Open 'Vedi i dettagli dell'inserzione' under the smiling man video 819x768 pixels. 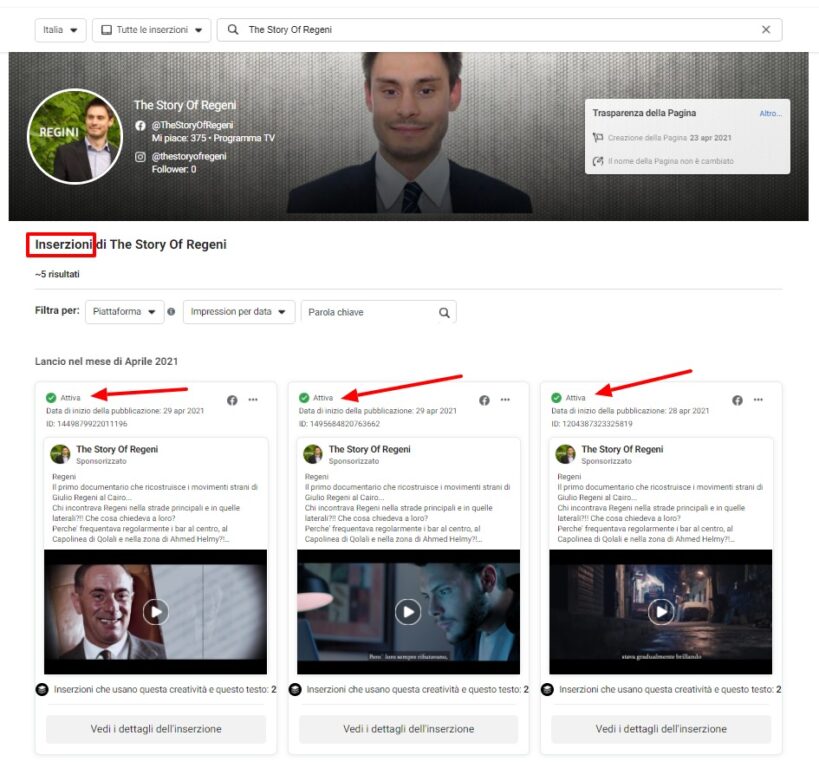point(156,729)
